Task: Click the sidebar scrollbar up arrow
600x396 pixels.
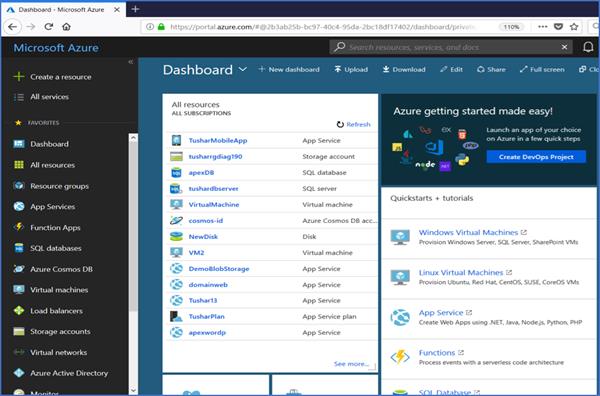Action: click(133, 138)
